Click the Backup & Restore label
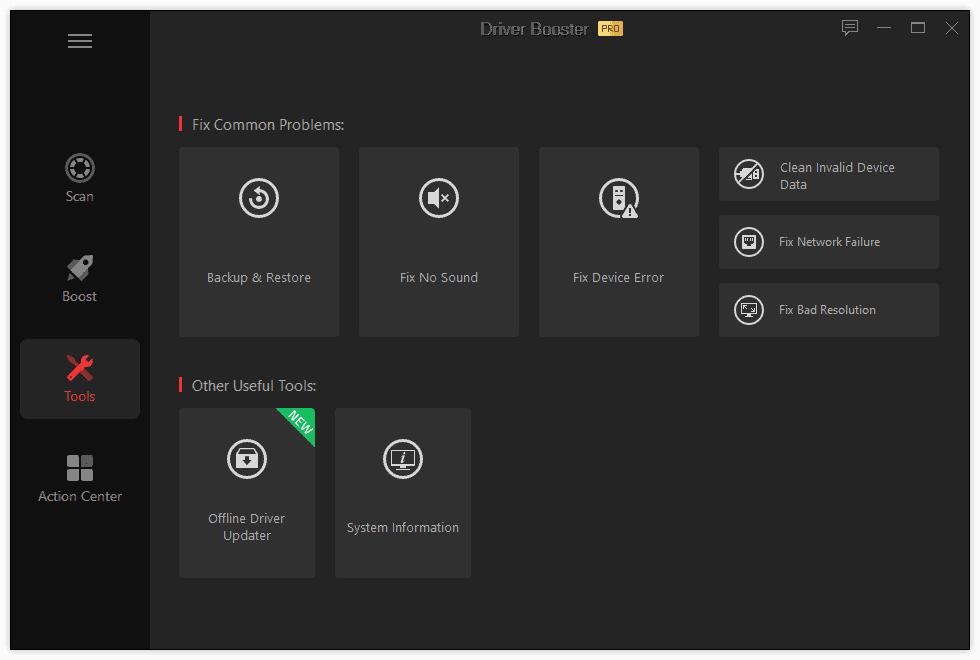980x660 pixels. pos(259,278)
